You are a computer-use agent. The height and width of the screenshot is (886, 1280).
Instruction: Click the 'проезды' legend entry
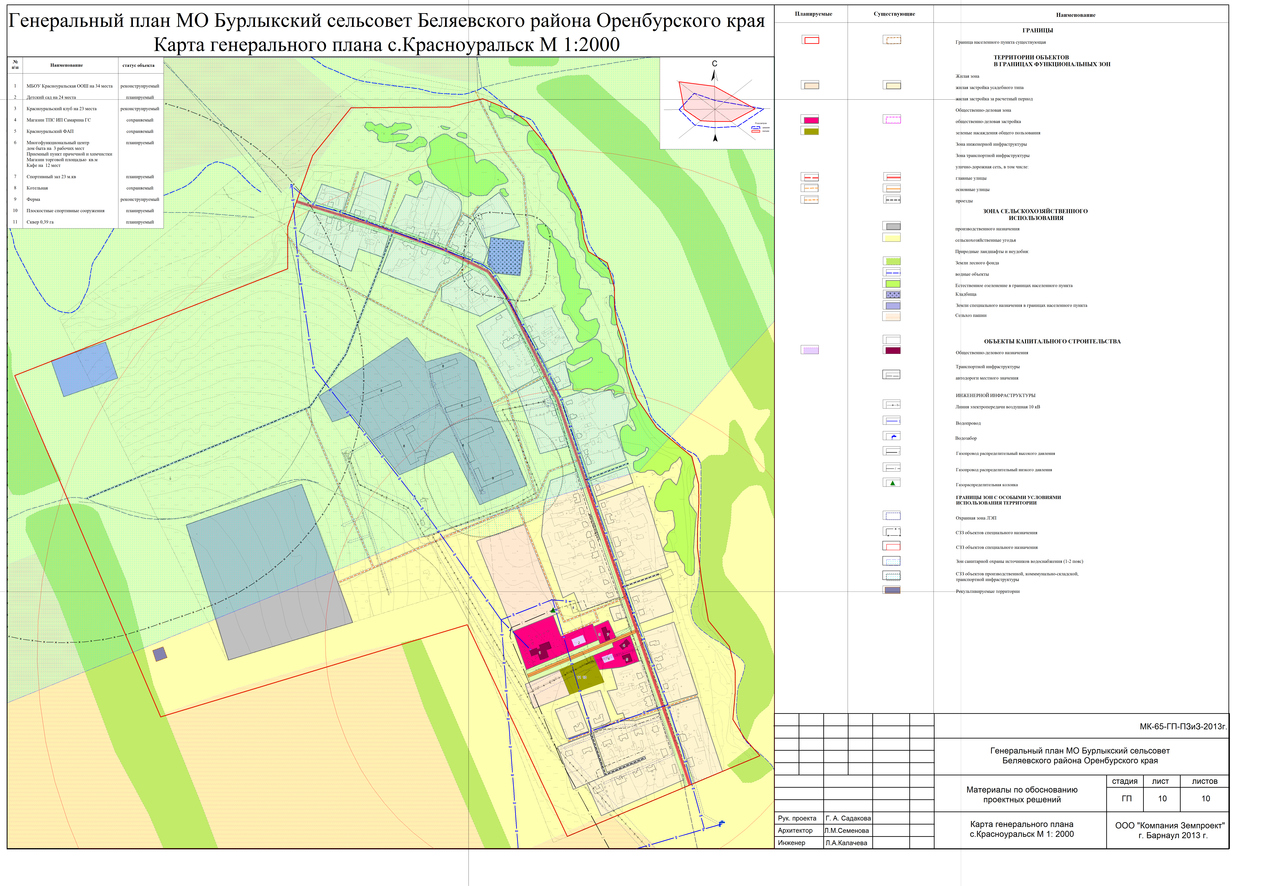965,200
